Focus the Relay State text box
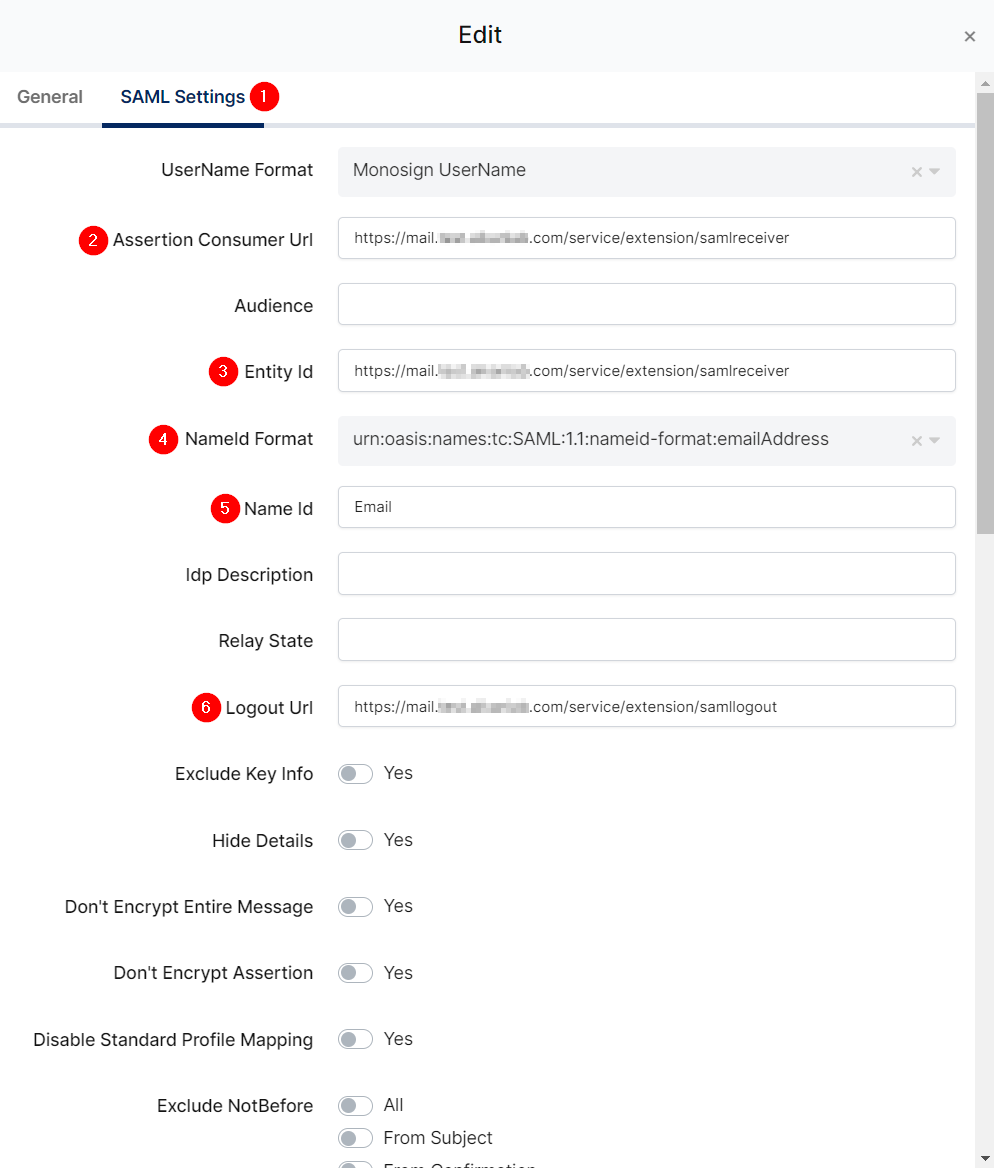The height and width of the screenshot is (1168, 994). [x=646, y=640]
